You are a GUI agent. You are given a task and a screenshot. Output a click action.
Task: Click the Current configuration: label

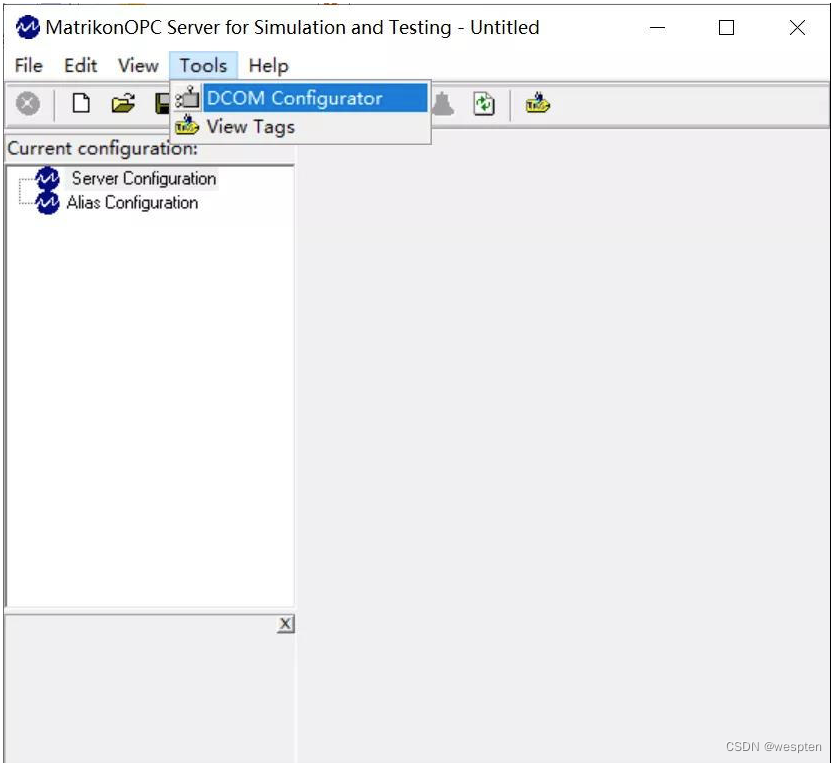coord(102,148)
